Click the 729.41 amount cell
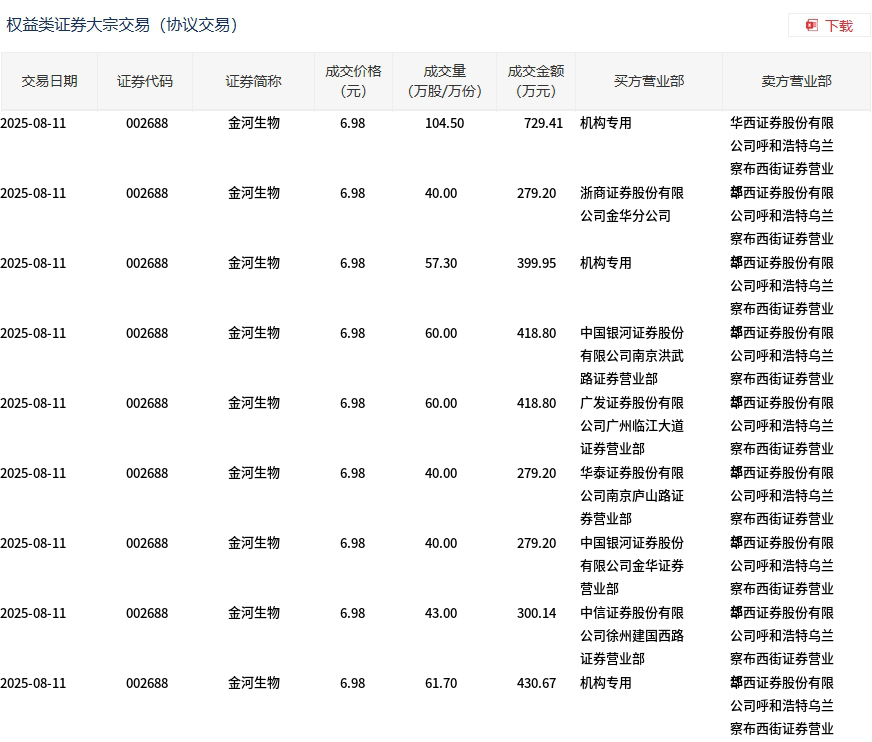 click(540, 123)
